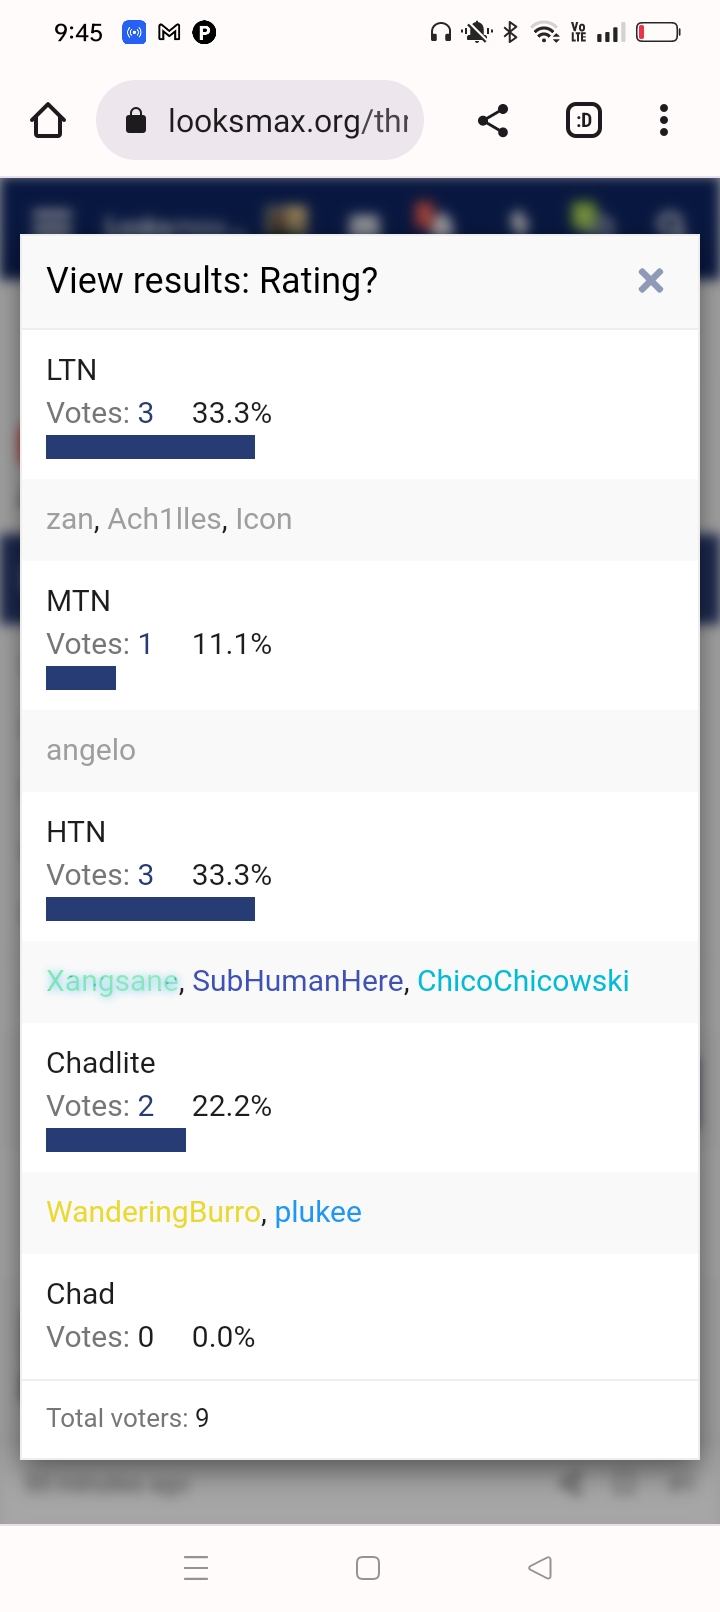Close the poll results dialog
The height and width of the screenshot is (1612, 720).
point(651,281)
